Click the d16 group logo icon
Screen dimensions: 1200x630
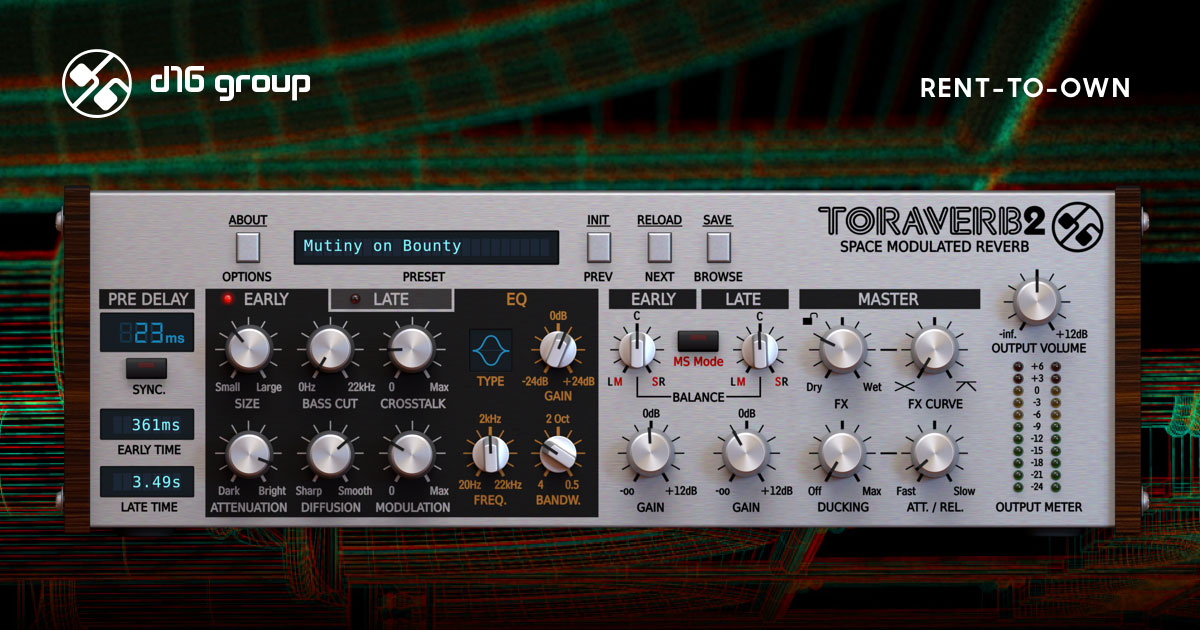tap(96, 84)
